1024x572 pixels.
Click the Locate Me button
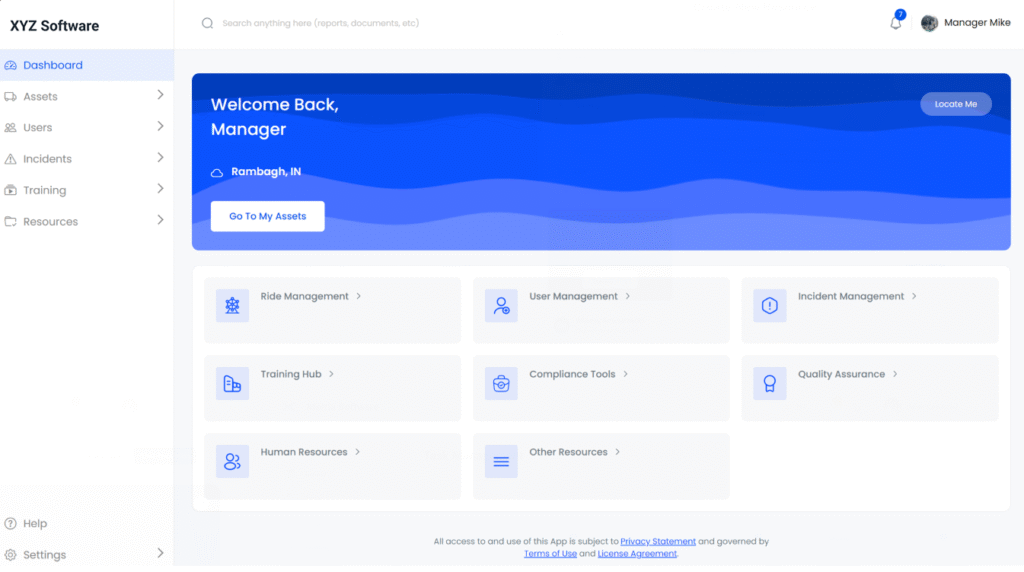(955, 104)
